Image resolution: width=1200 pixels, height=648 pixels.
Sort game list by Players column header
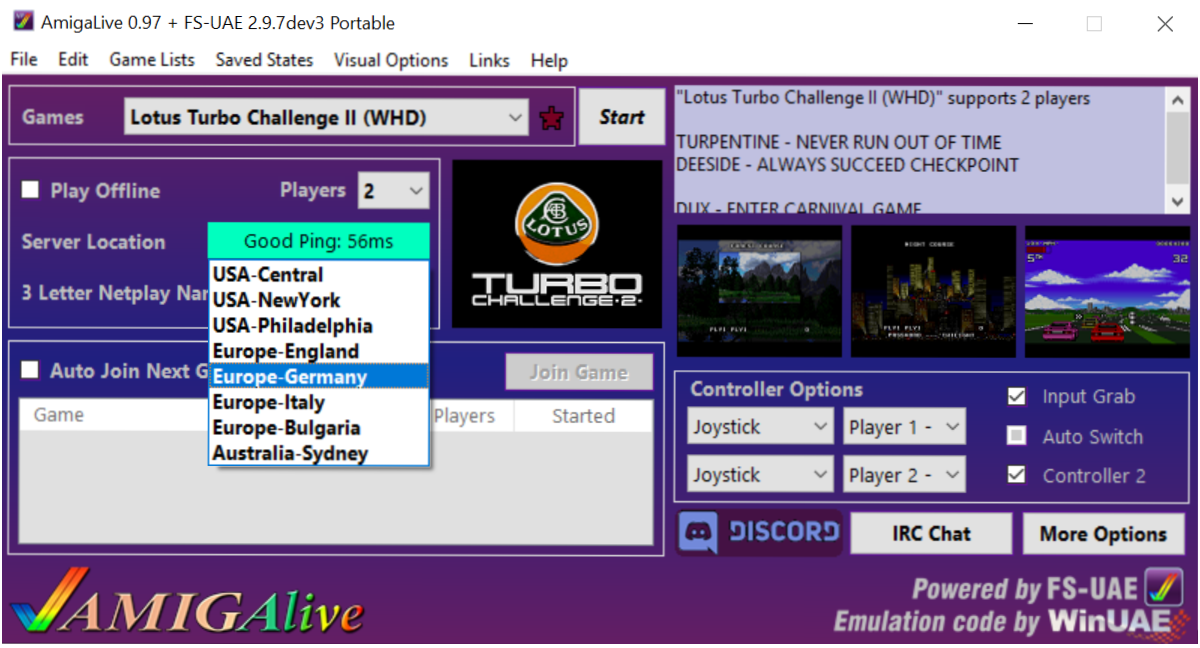pos(464,415)
